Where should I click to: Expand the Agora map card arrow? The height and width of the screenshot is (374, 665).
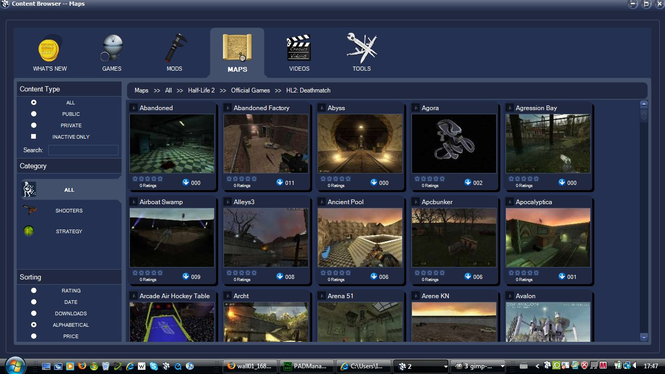click(416, 108)
